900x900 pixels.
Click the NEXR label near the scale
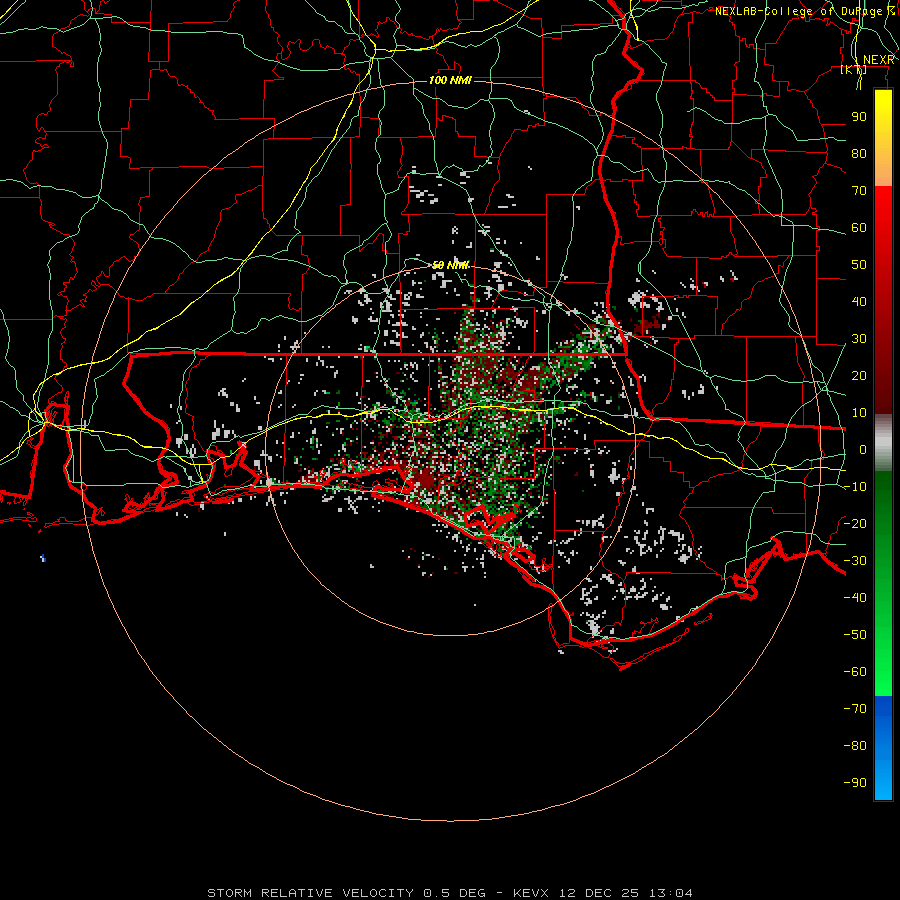(879, 60)
